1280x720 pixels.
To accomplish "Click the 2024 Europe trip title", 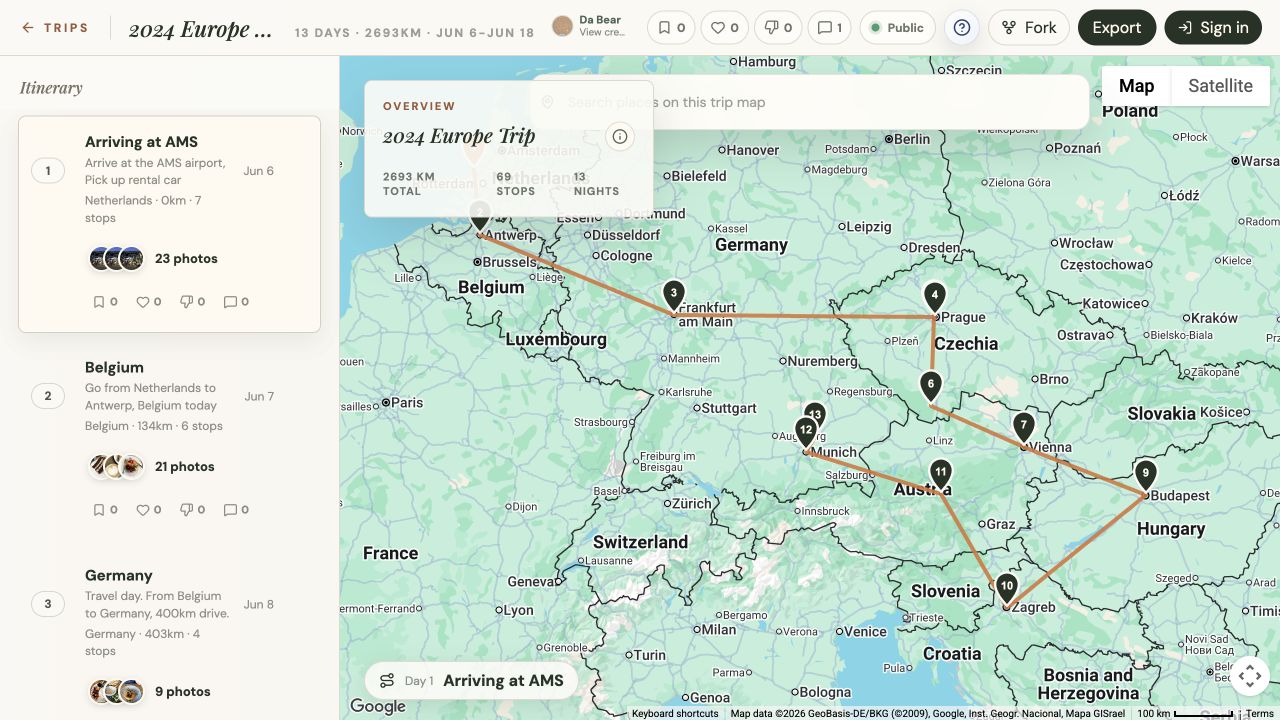I will (201, 29).
